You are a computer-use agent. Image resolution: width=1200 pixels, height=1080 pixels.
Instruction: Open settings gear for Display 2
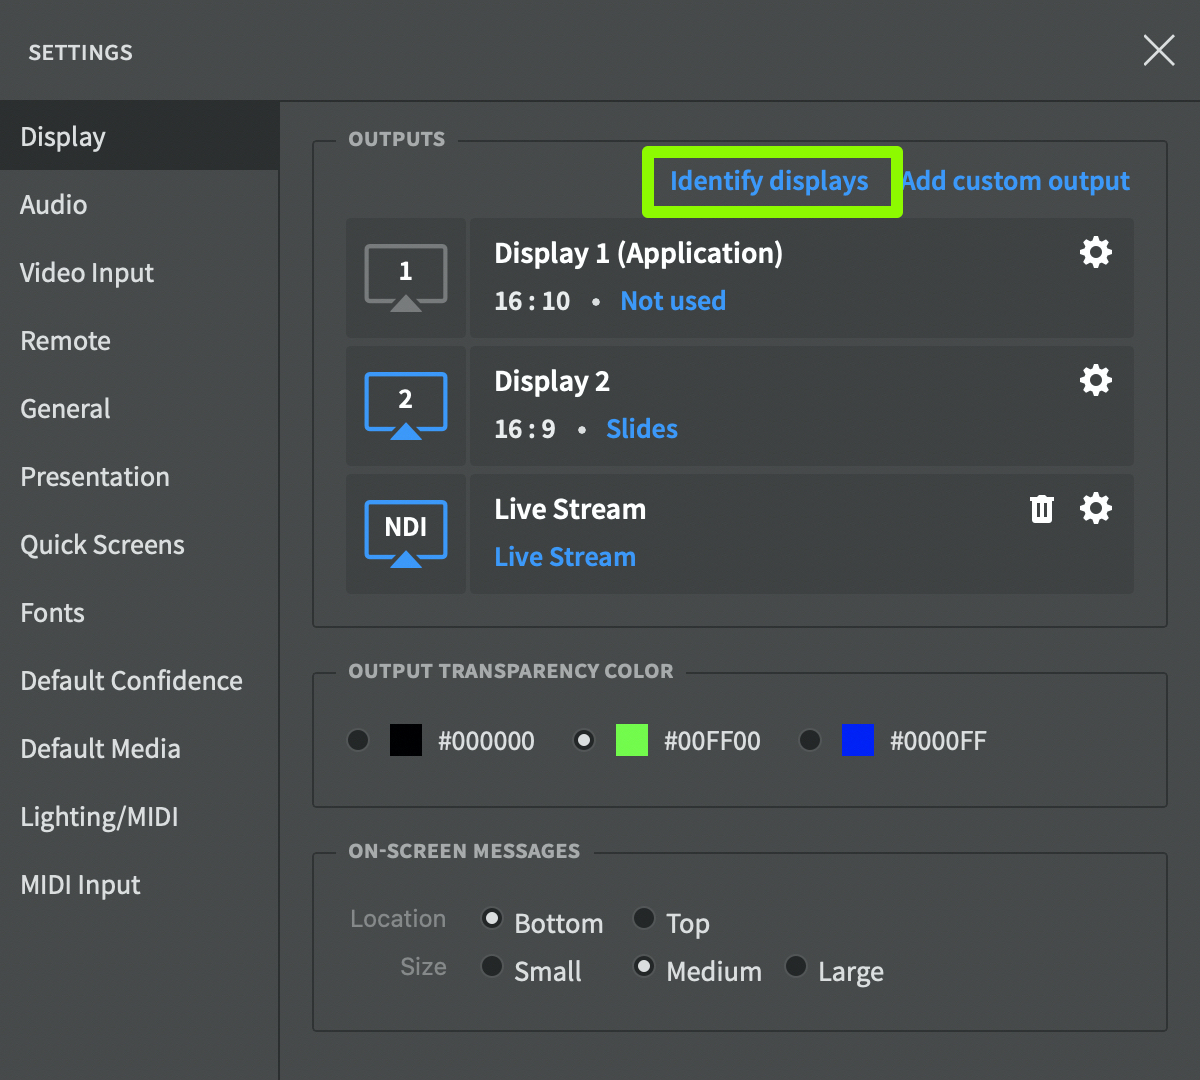1096,380
